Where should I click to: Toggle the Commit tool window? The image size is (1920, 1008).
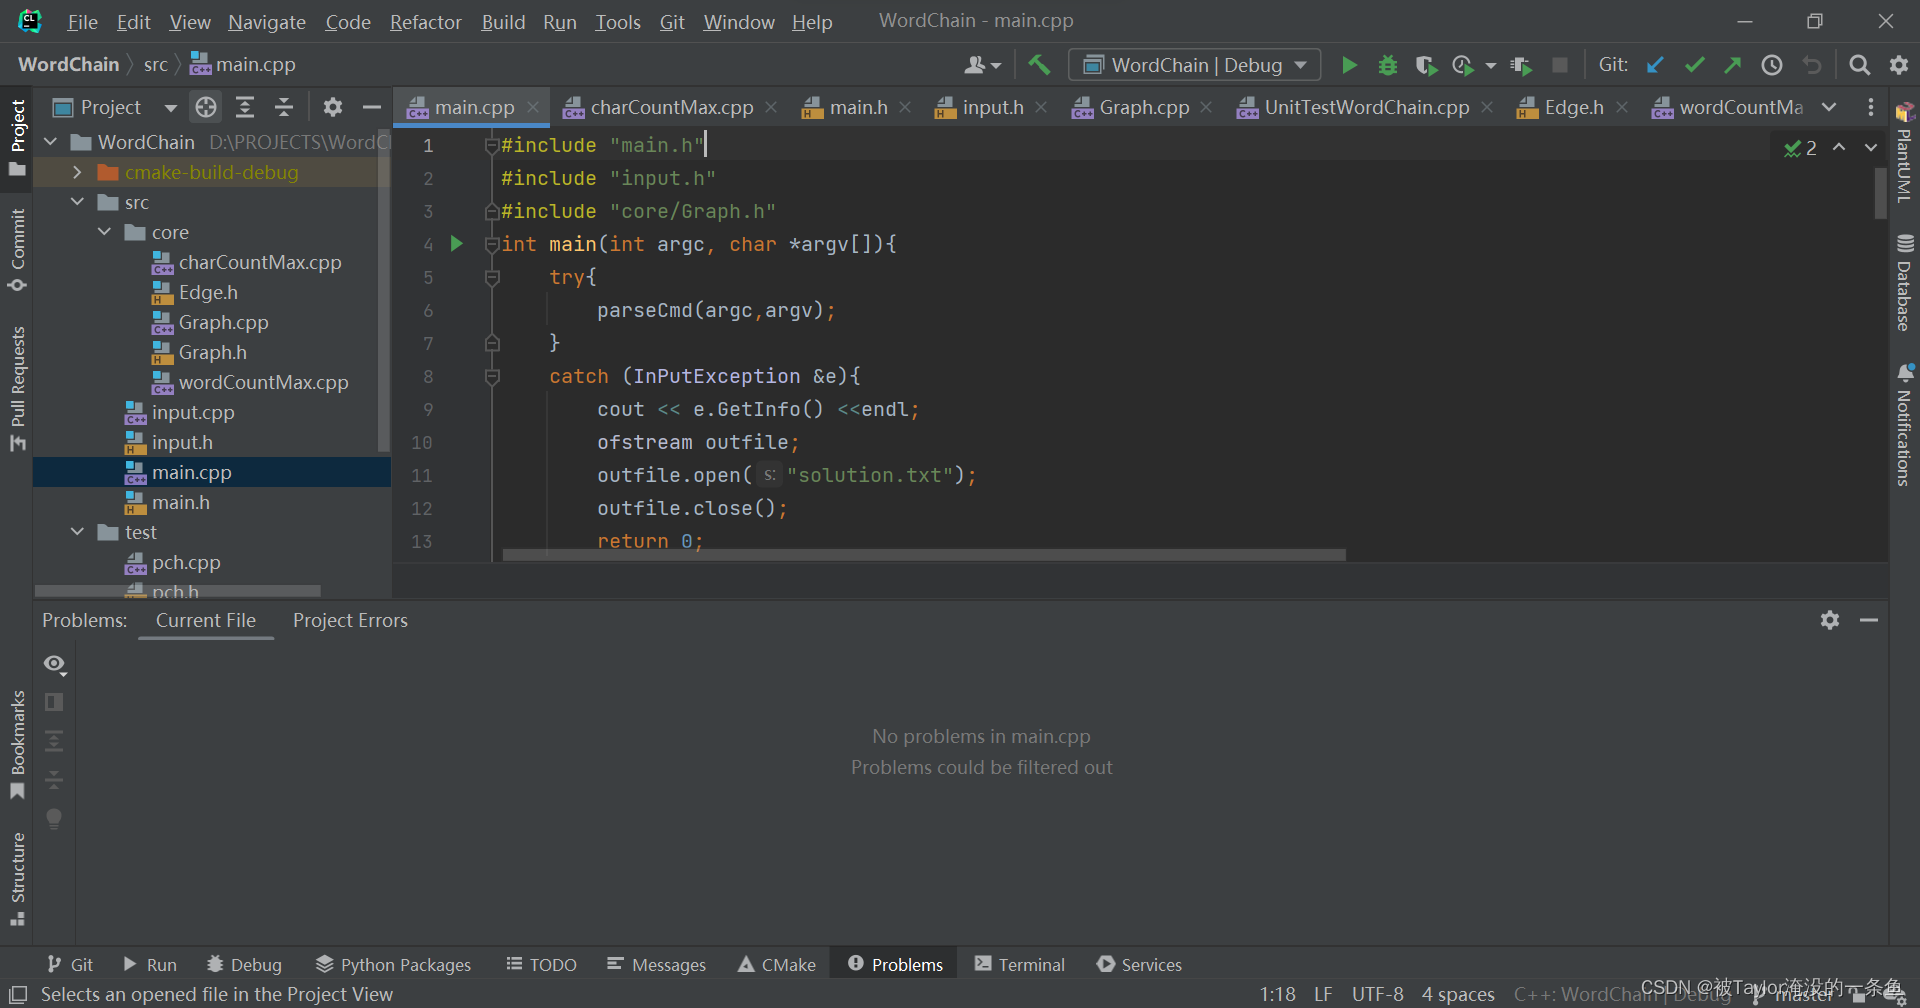pyautogui.click(x=17, y=250)
